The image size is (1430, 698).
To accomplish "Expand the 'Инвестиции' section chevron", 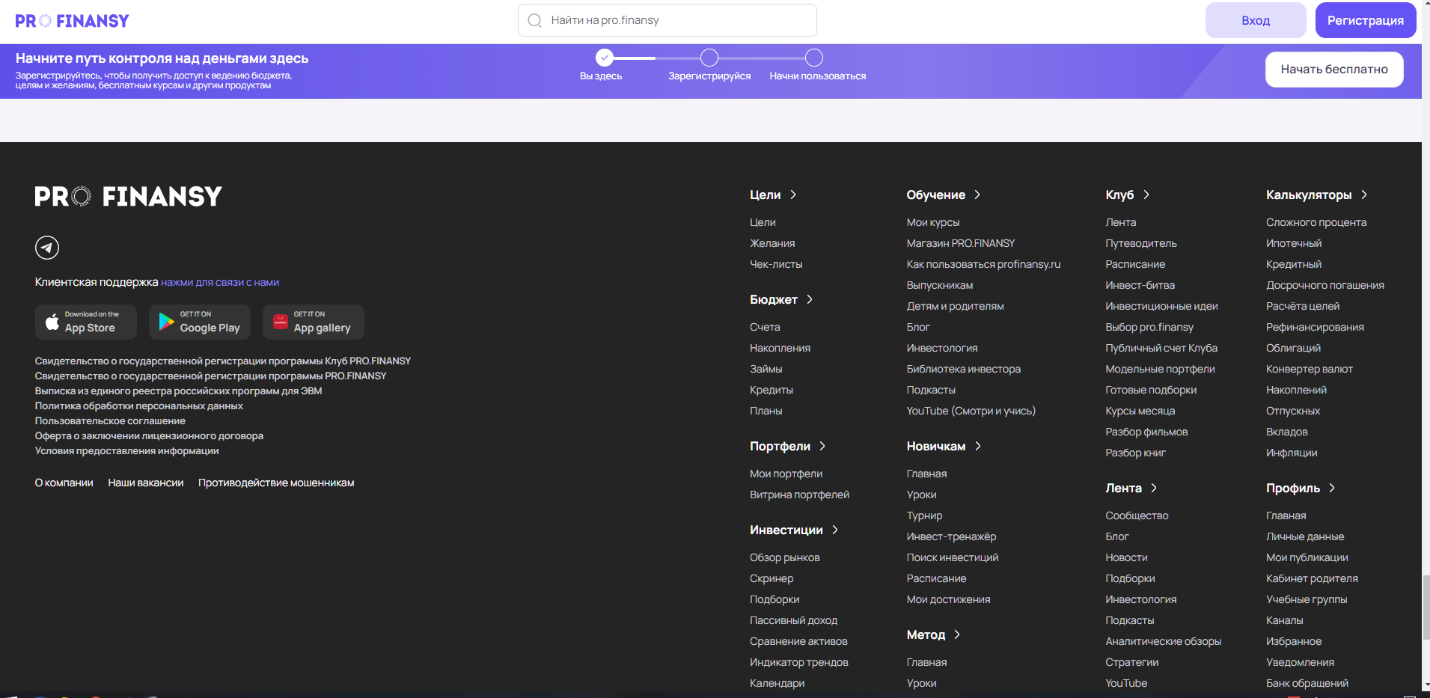I will point(835,530).
